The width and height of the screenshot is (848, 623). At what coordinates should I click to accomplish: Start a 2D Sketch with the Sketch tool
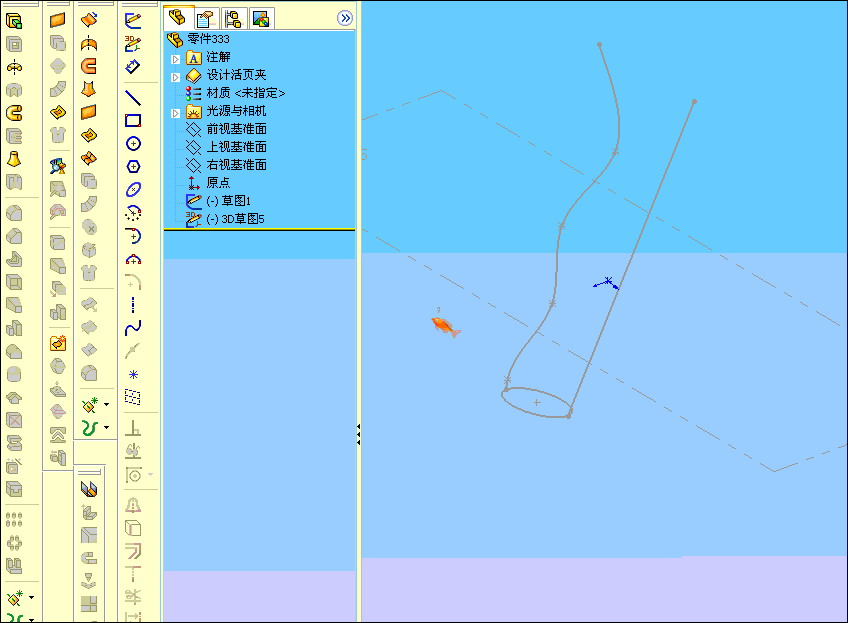pos(133,21)
